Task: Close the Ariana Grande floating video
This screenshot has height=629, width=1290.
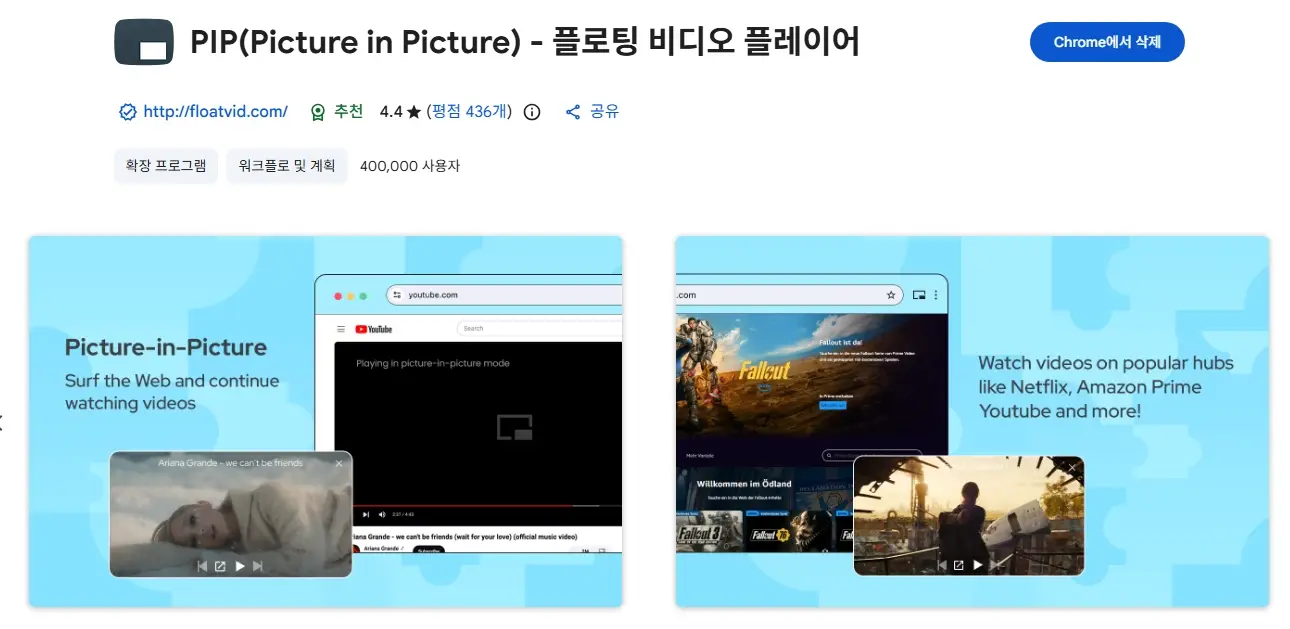Action: 339,463
